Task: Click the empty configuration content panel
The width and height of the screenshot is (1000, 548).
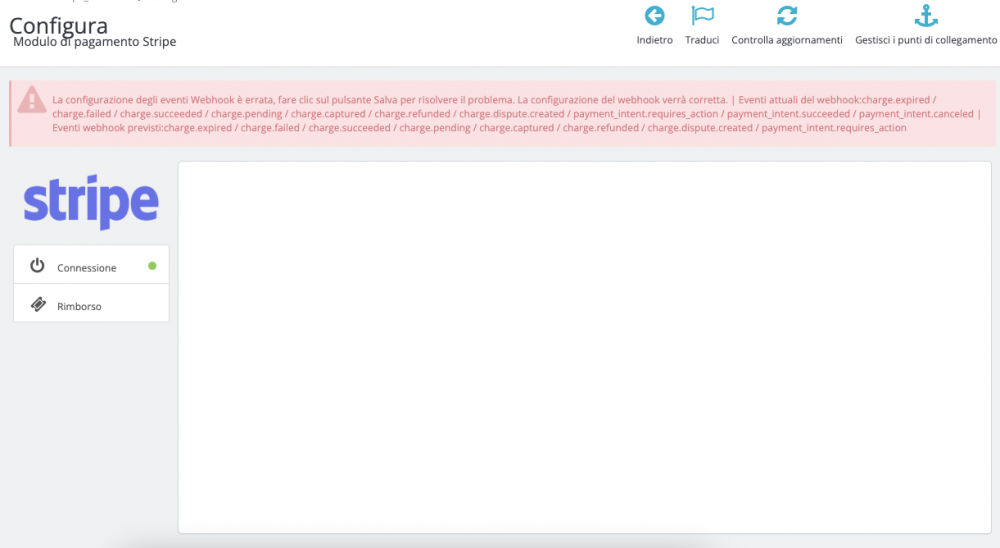Action: pos(585,347)
